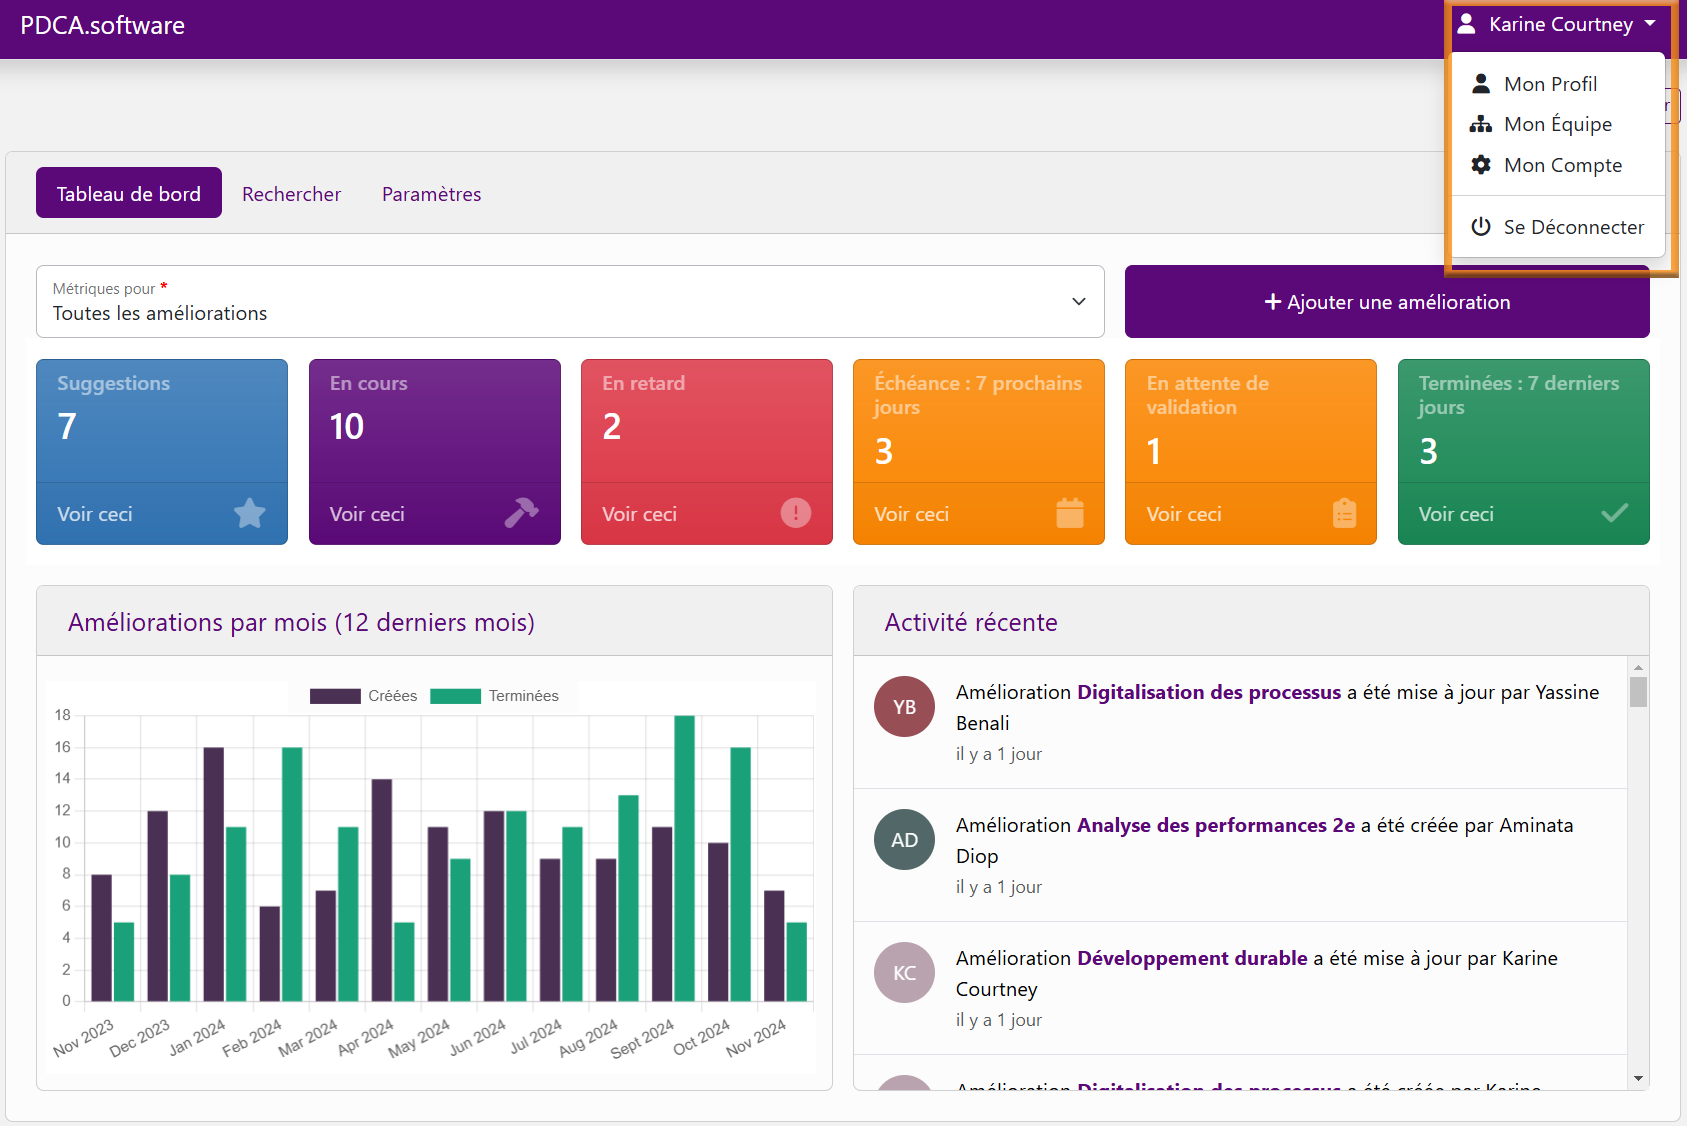Click the Suggestions card count 7
Viewport: 1687px width, 1126px height.
coord(67,427)
